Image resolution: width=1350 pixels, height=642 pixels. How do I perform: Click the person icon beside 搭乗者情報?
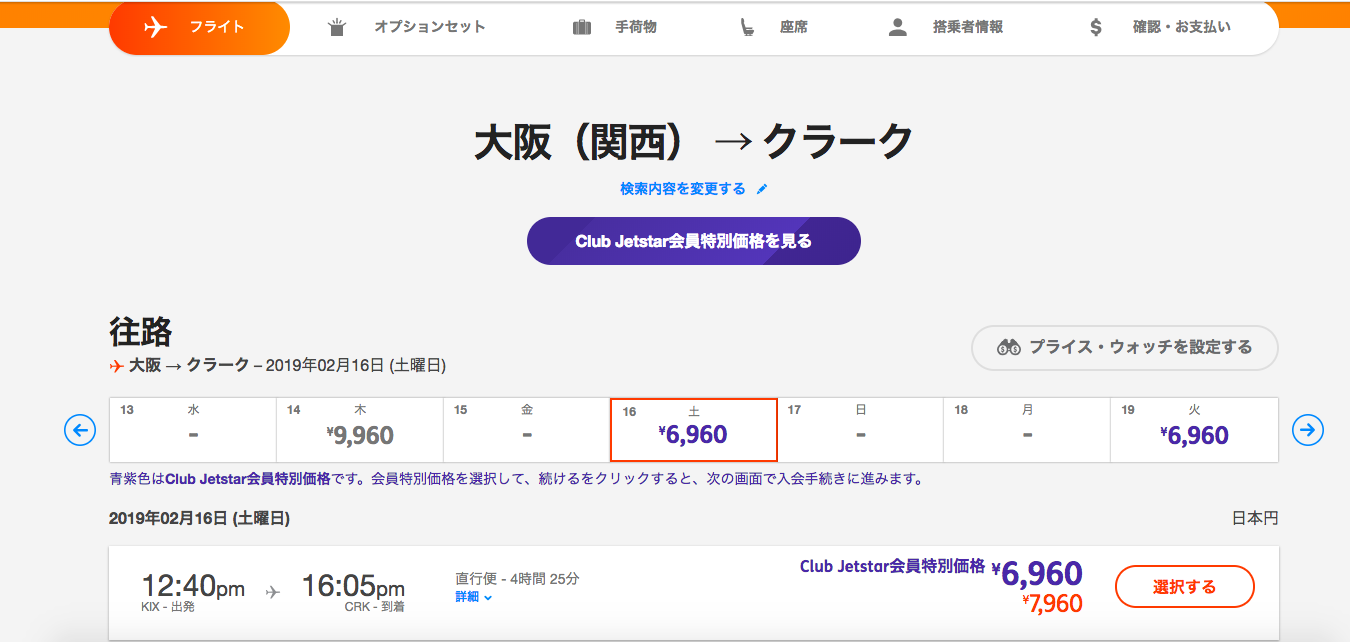[898, 27]
